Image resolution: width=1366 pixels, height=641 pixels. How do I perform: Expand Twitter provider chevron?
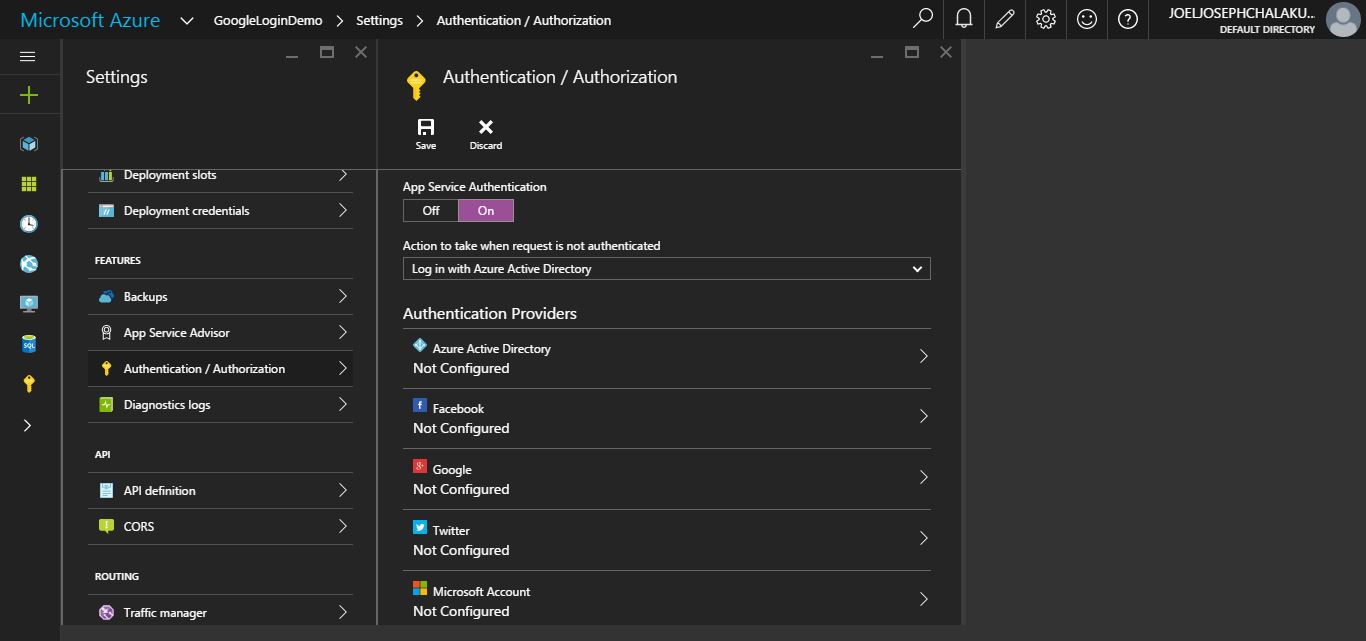[923, 538]
